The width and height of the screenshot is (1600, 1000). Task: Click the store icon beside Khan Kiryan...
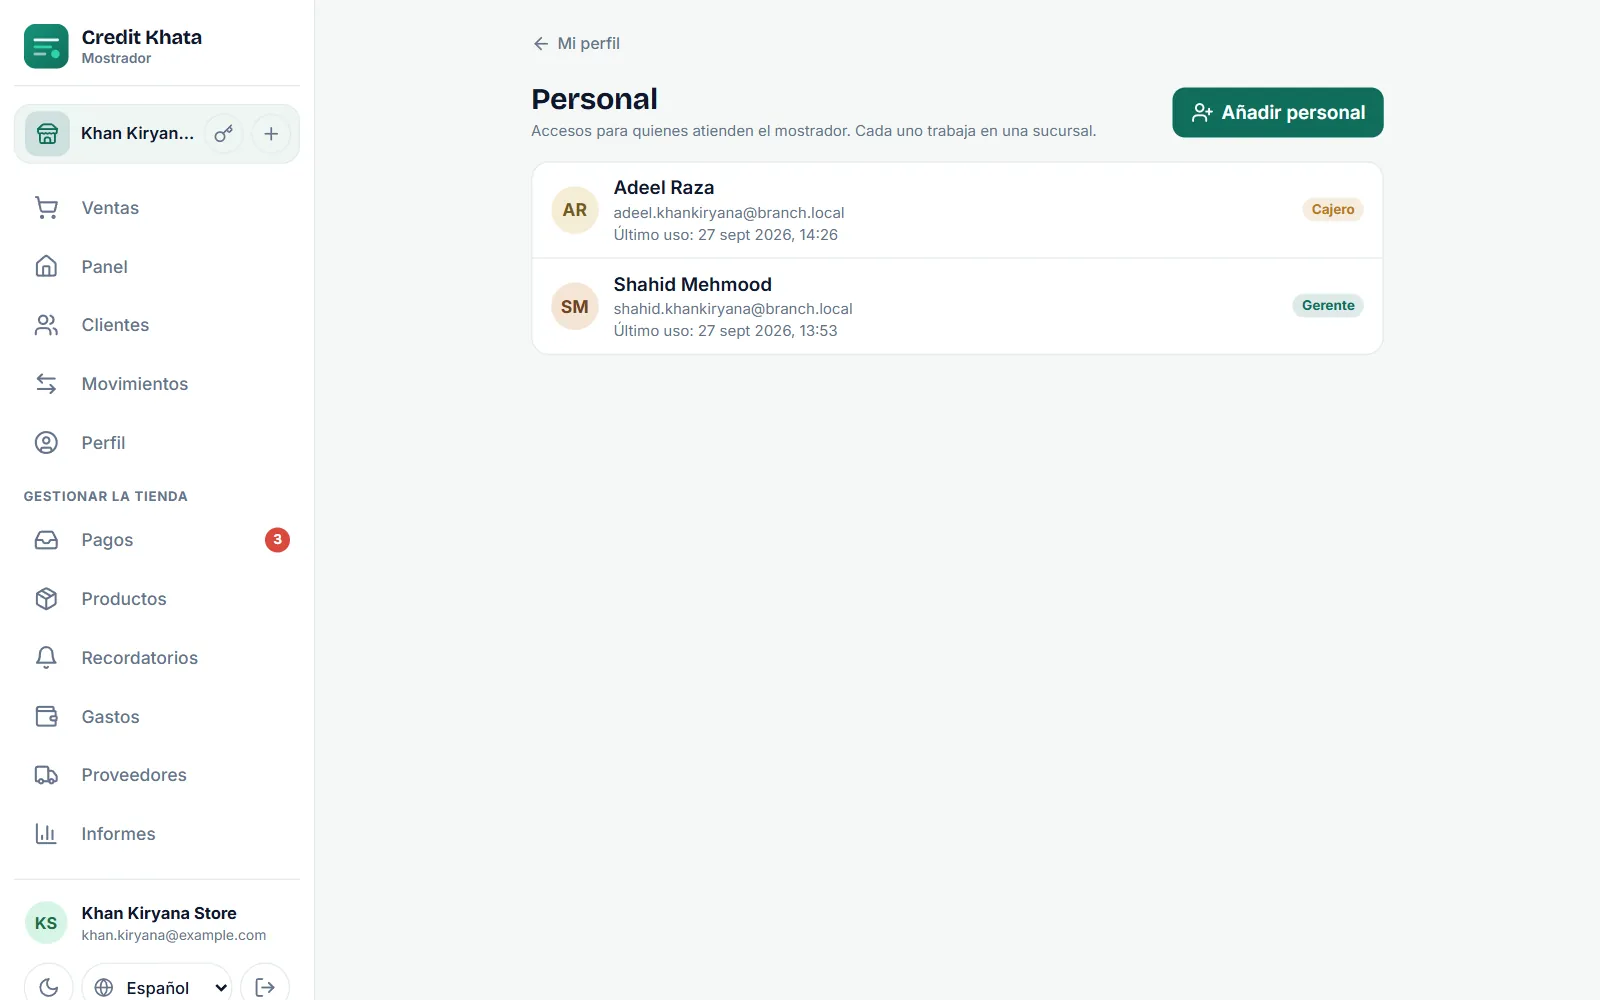tap(47, 134)
